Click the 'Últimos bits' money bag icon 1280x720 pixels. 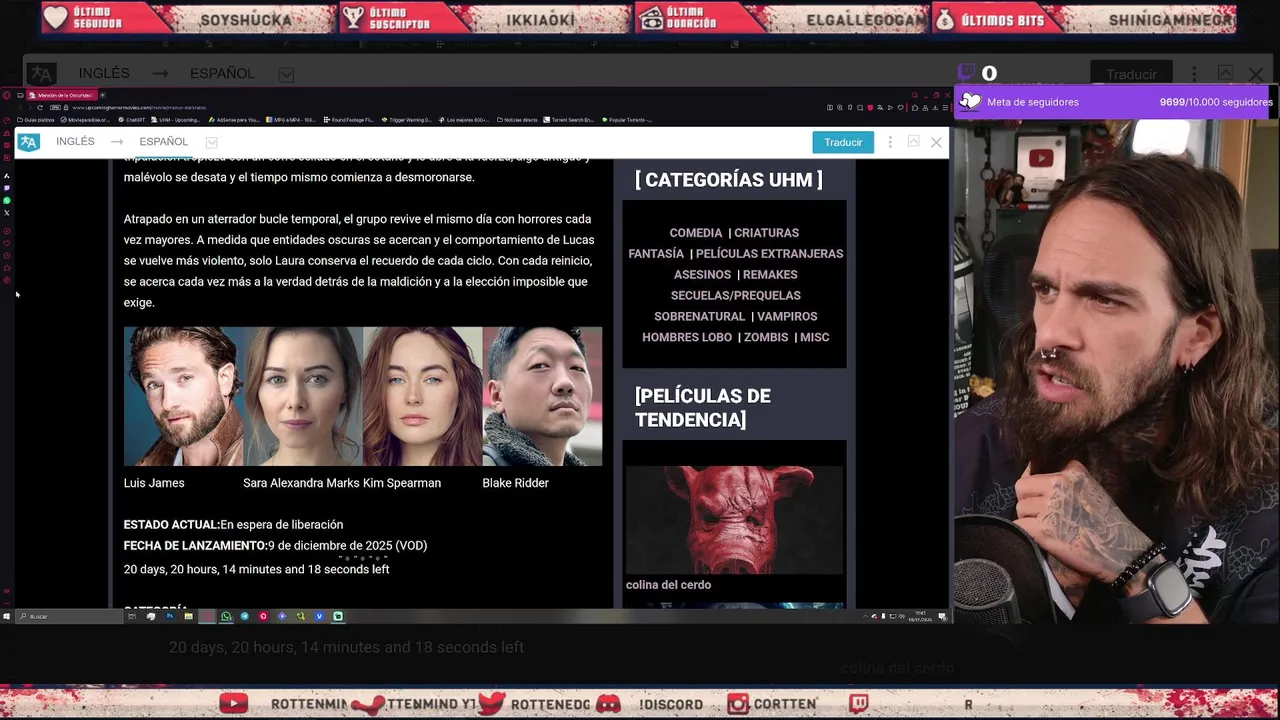pyautogui.click(x=945, y=18)
